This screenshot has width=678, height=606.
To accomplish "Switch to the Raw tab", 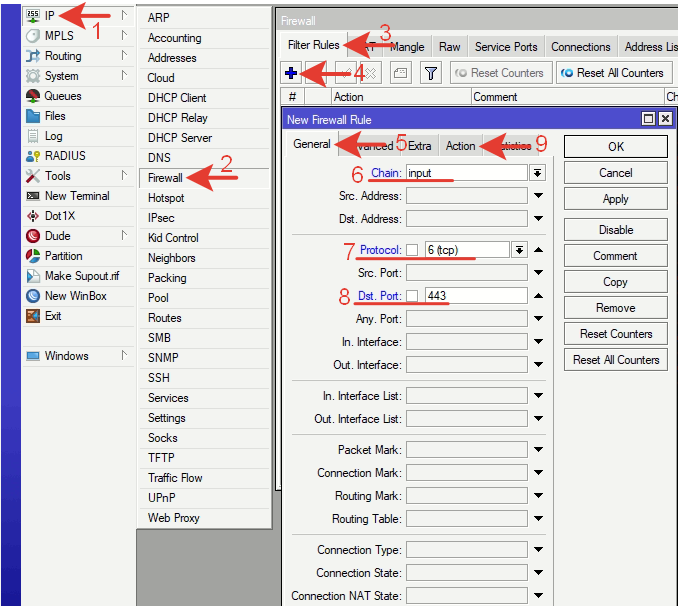I will [x=449, y=47].
